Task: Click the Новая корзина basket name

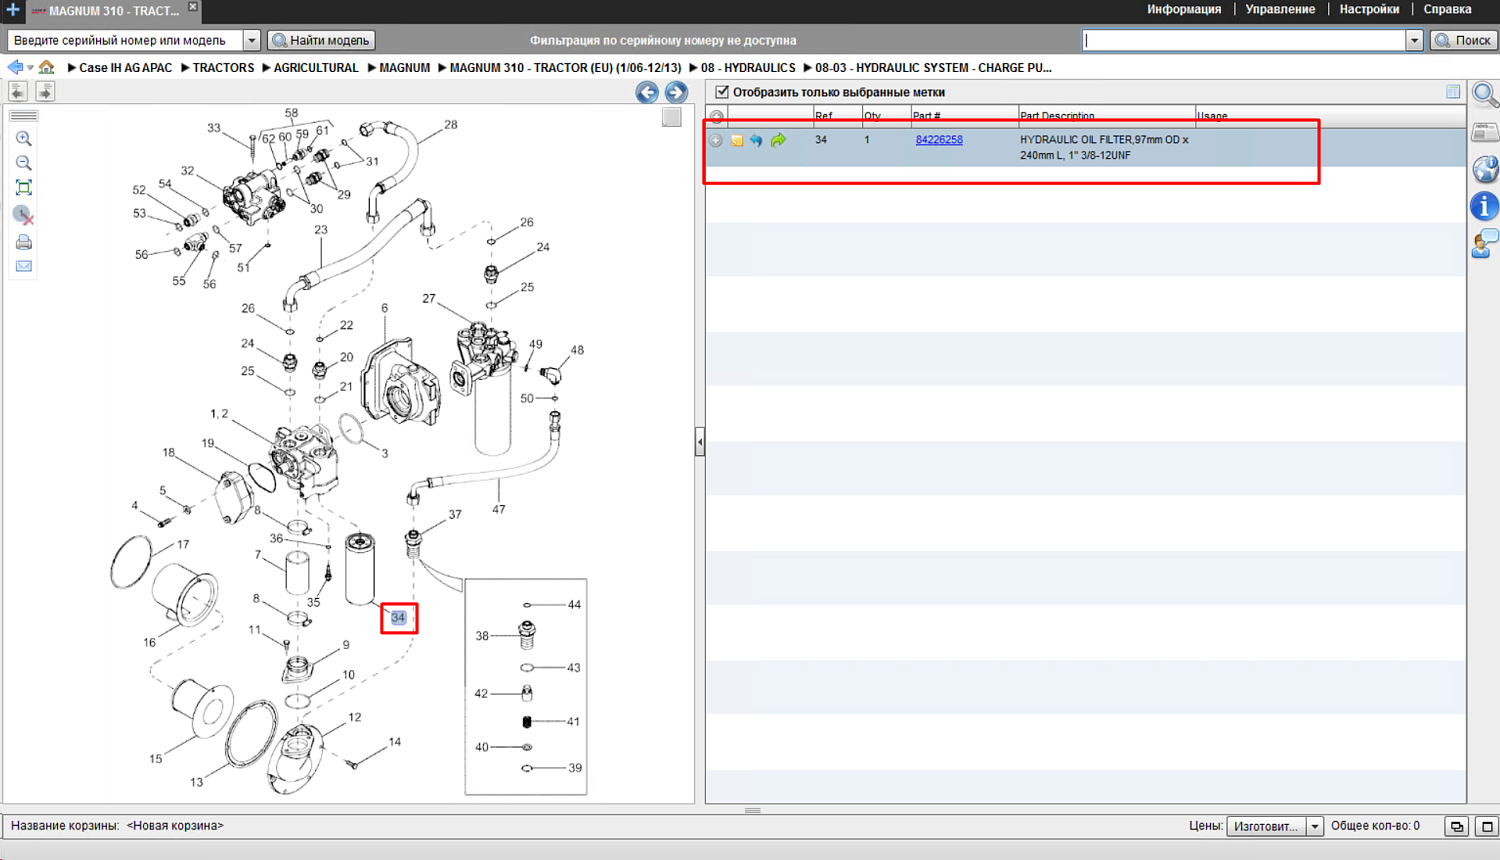Action: click(x=175, y=826)
